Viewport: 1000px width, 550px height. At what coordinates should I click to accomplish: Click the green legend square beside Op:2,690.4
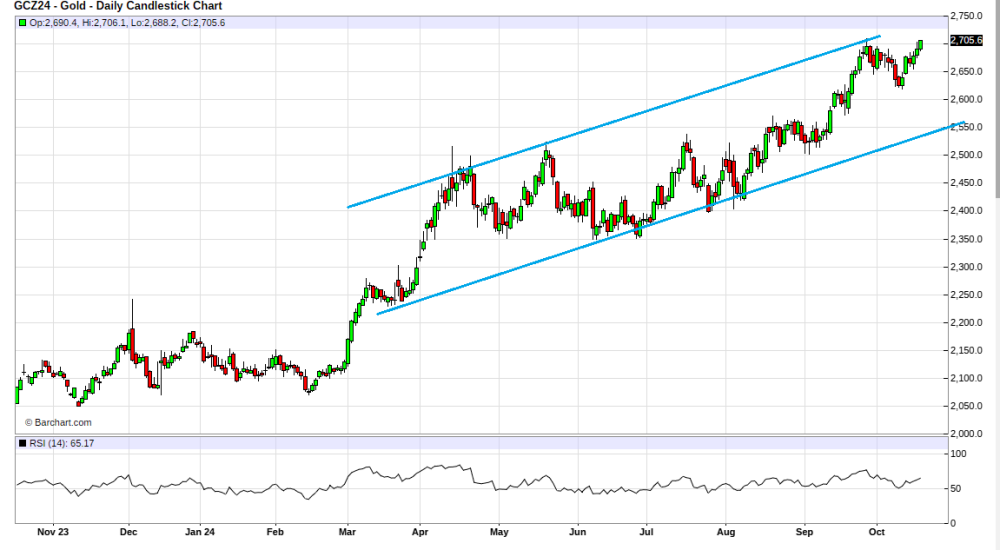coord(21,23)
